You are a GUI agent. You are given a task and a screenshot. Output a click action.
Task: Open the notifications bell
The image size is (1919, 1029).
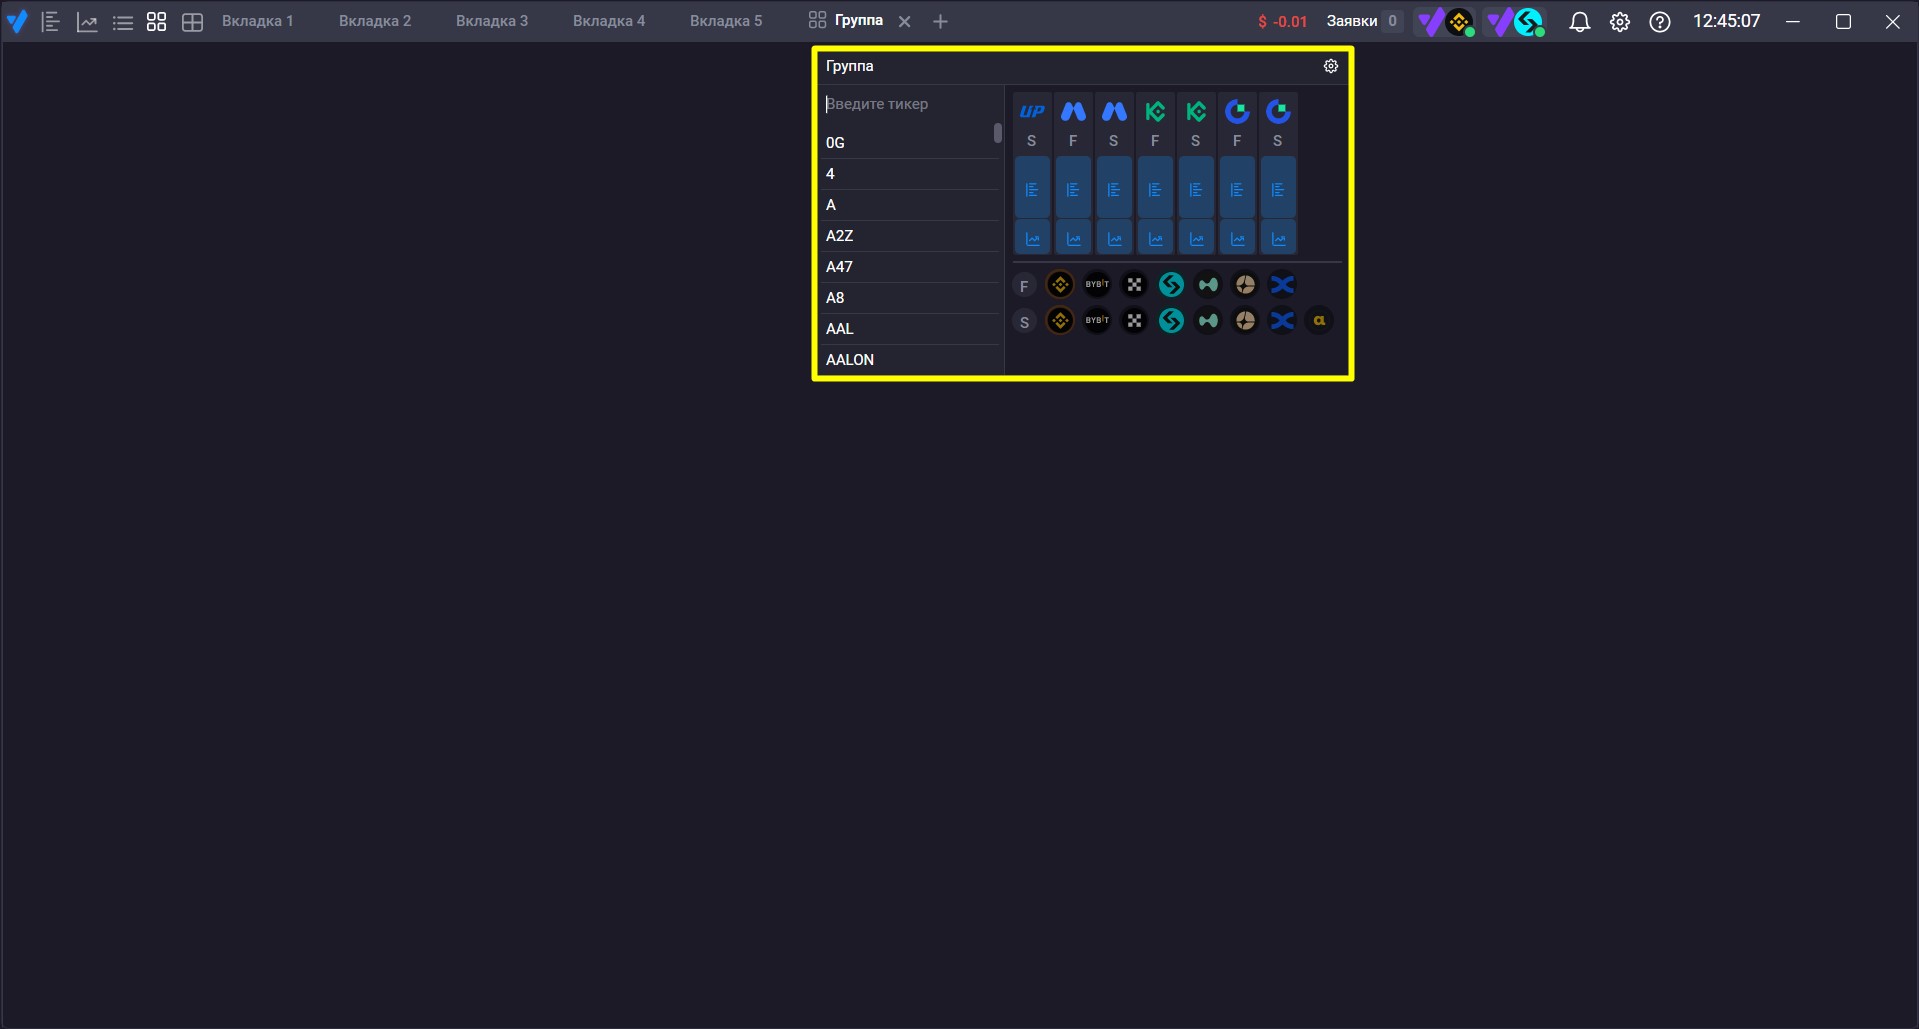[1580, 21]
